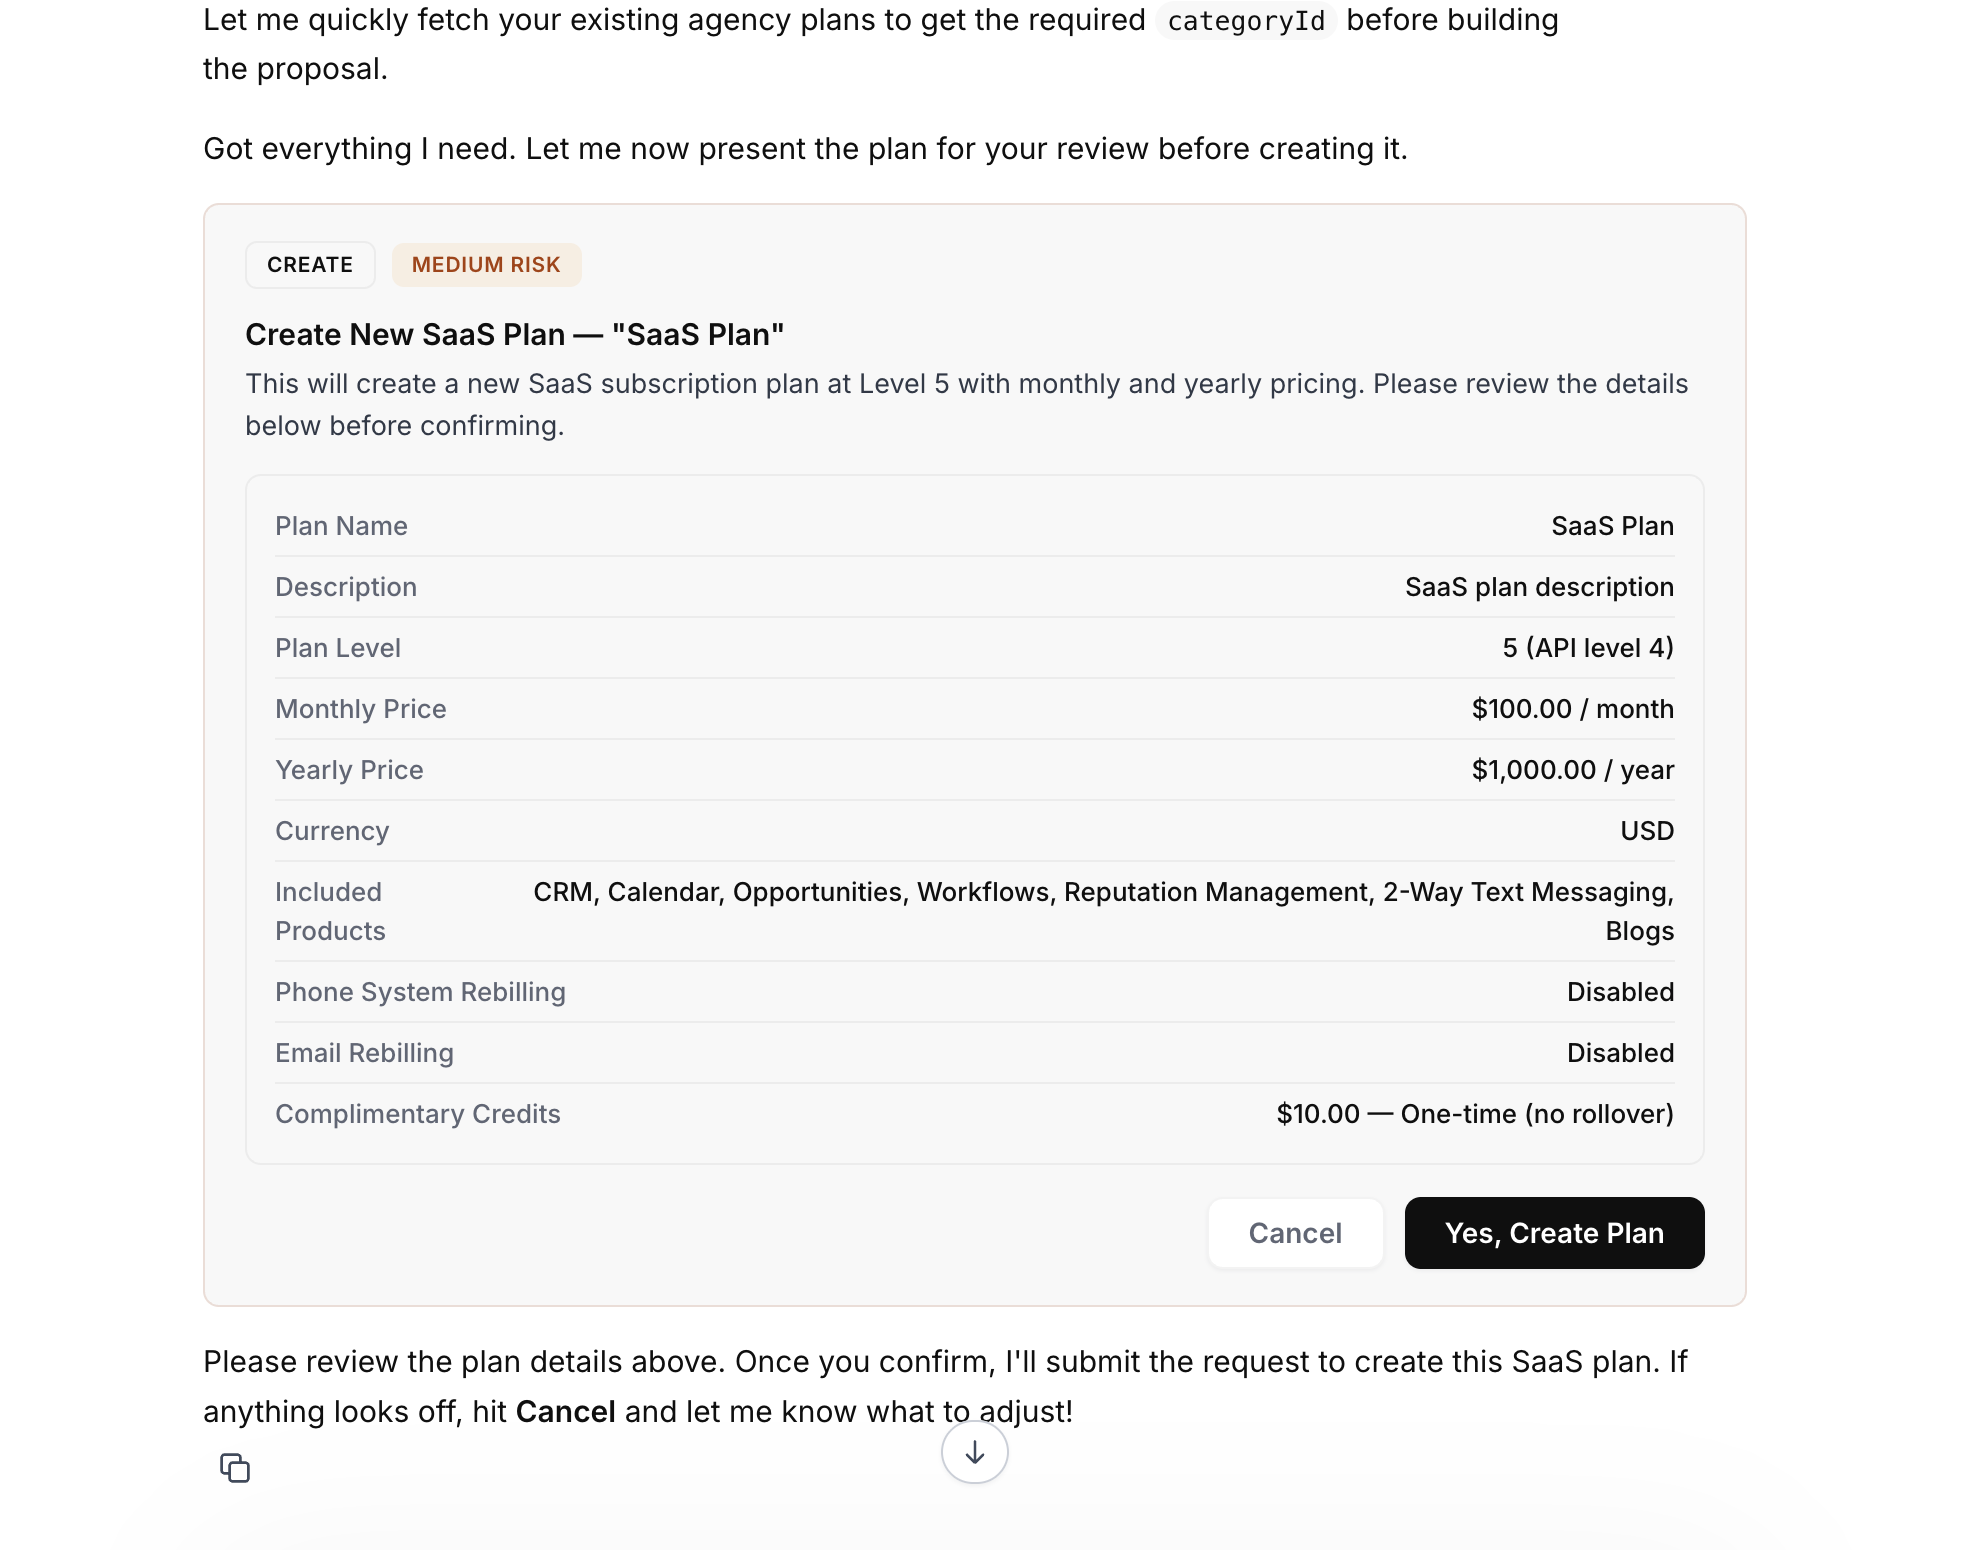Image resolution: width=1984 pixels, height=1550 pixels.
Task: Click the Description row label
Action: point(346,587)
